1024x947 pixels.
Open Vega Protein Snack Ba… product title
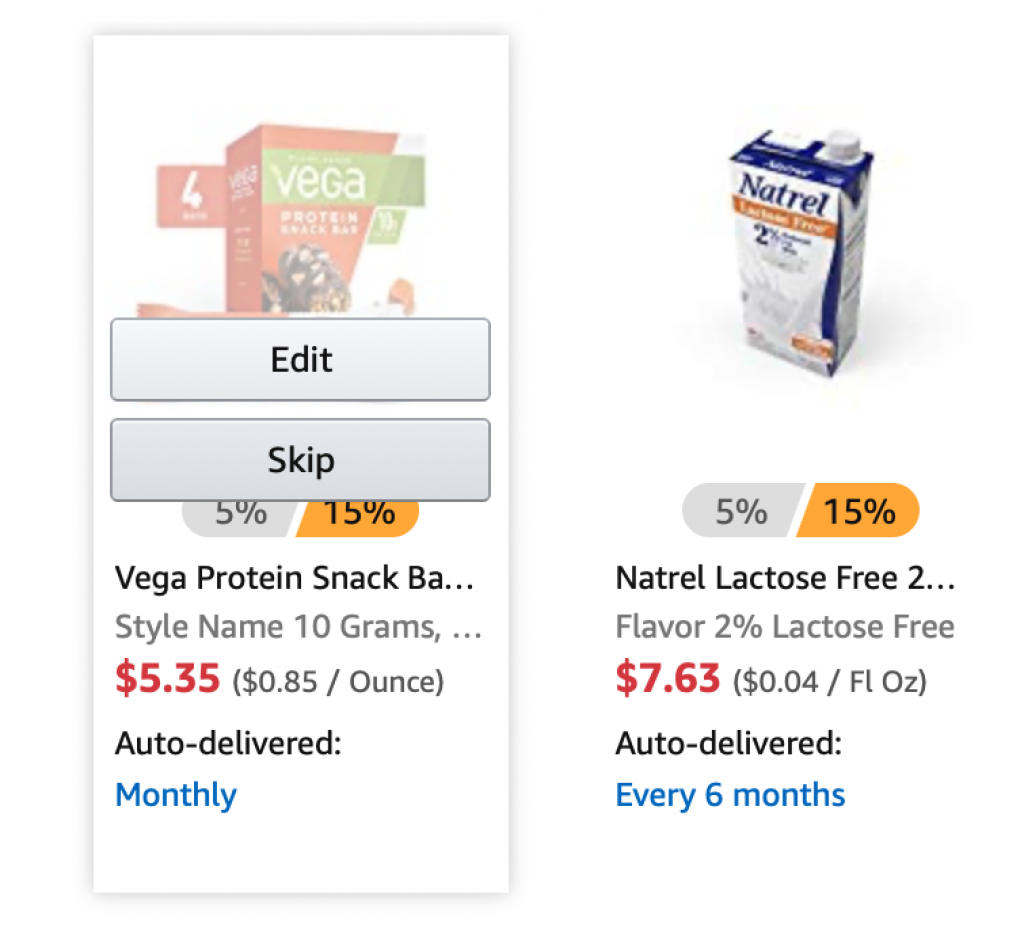[x=295, y=578]
